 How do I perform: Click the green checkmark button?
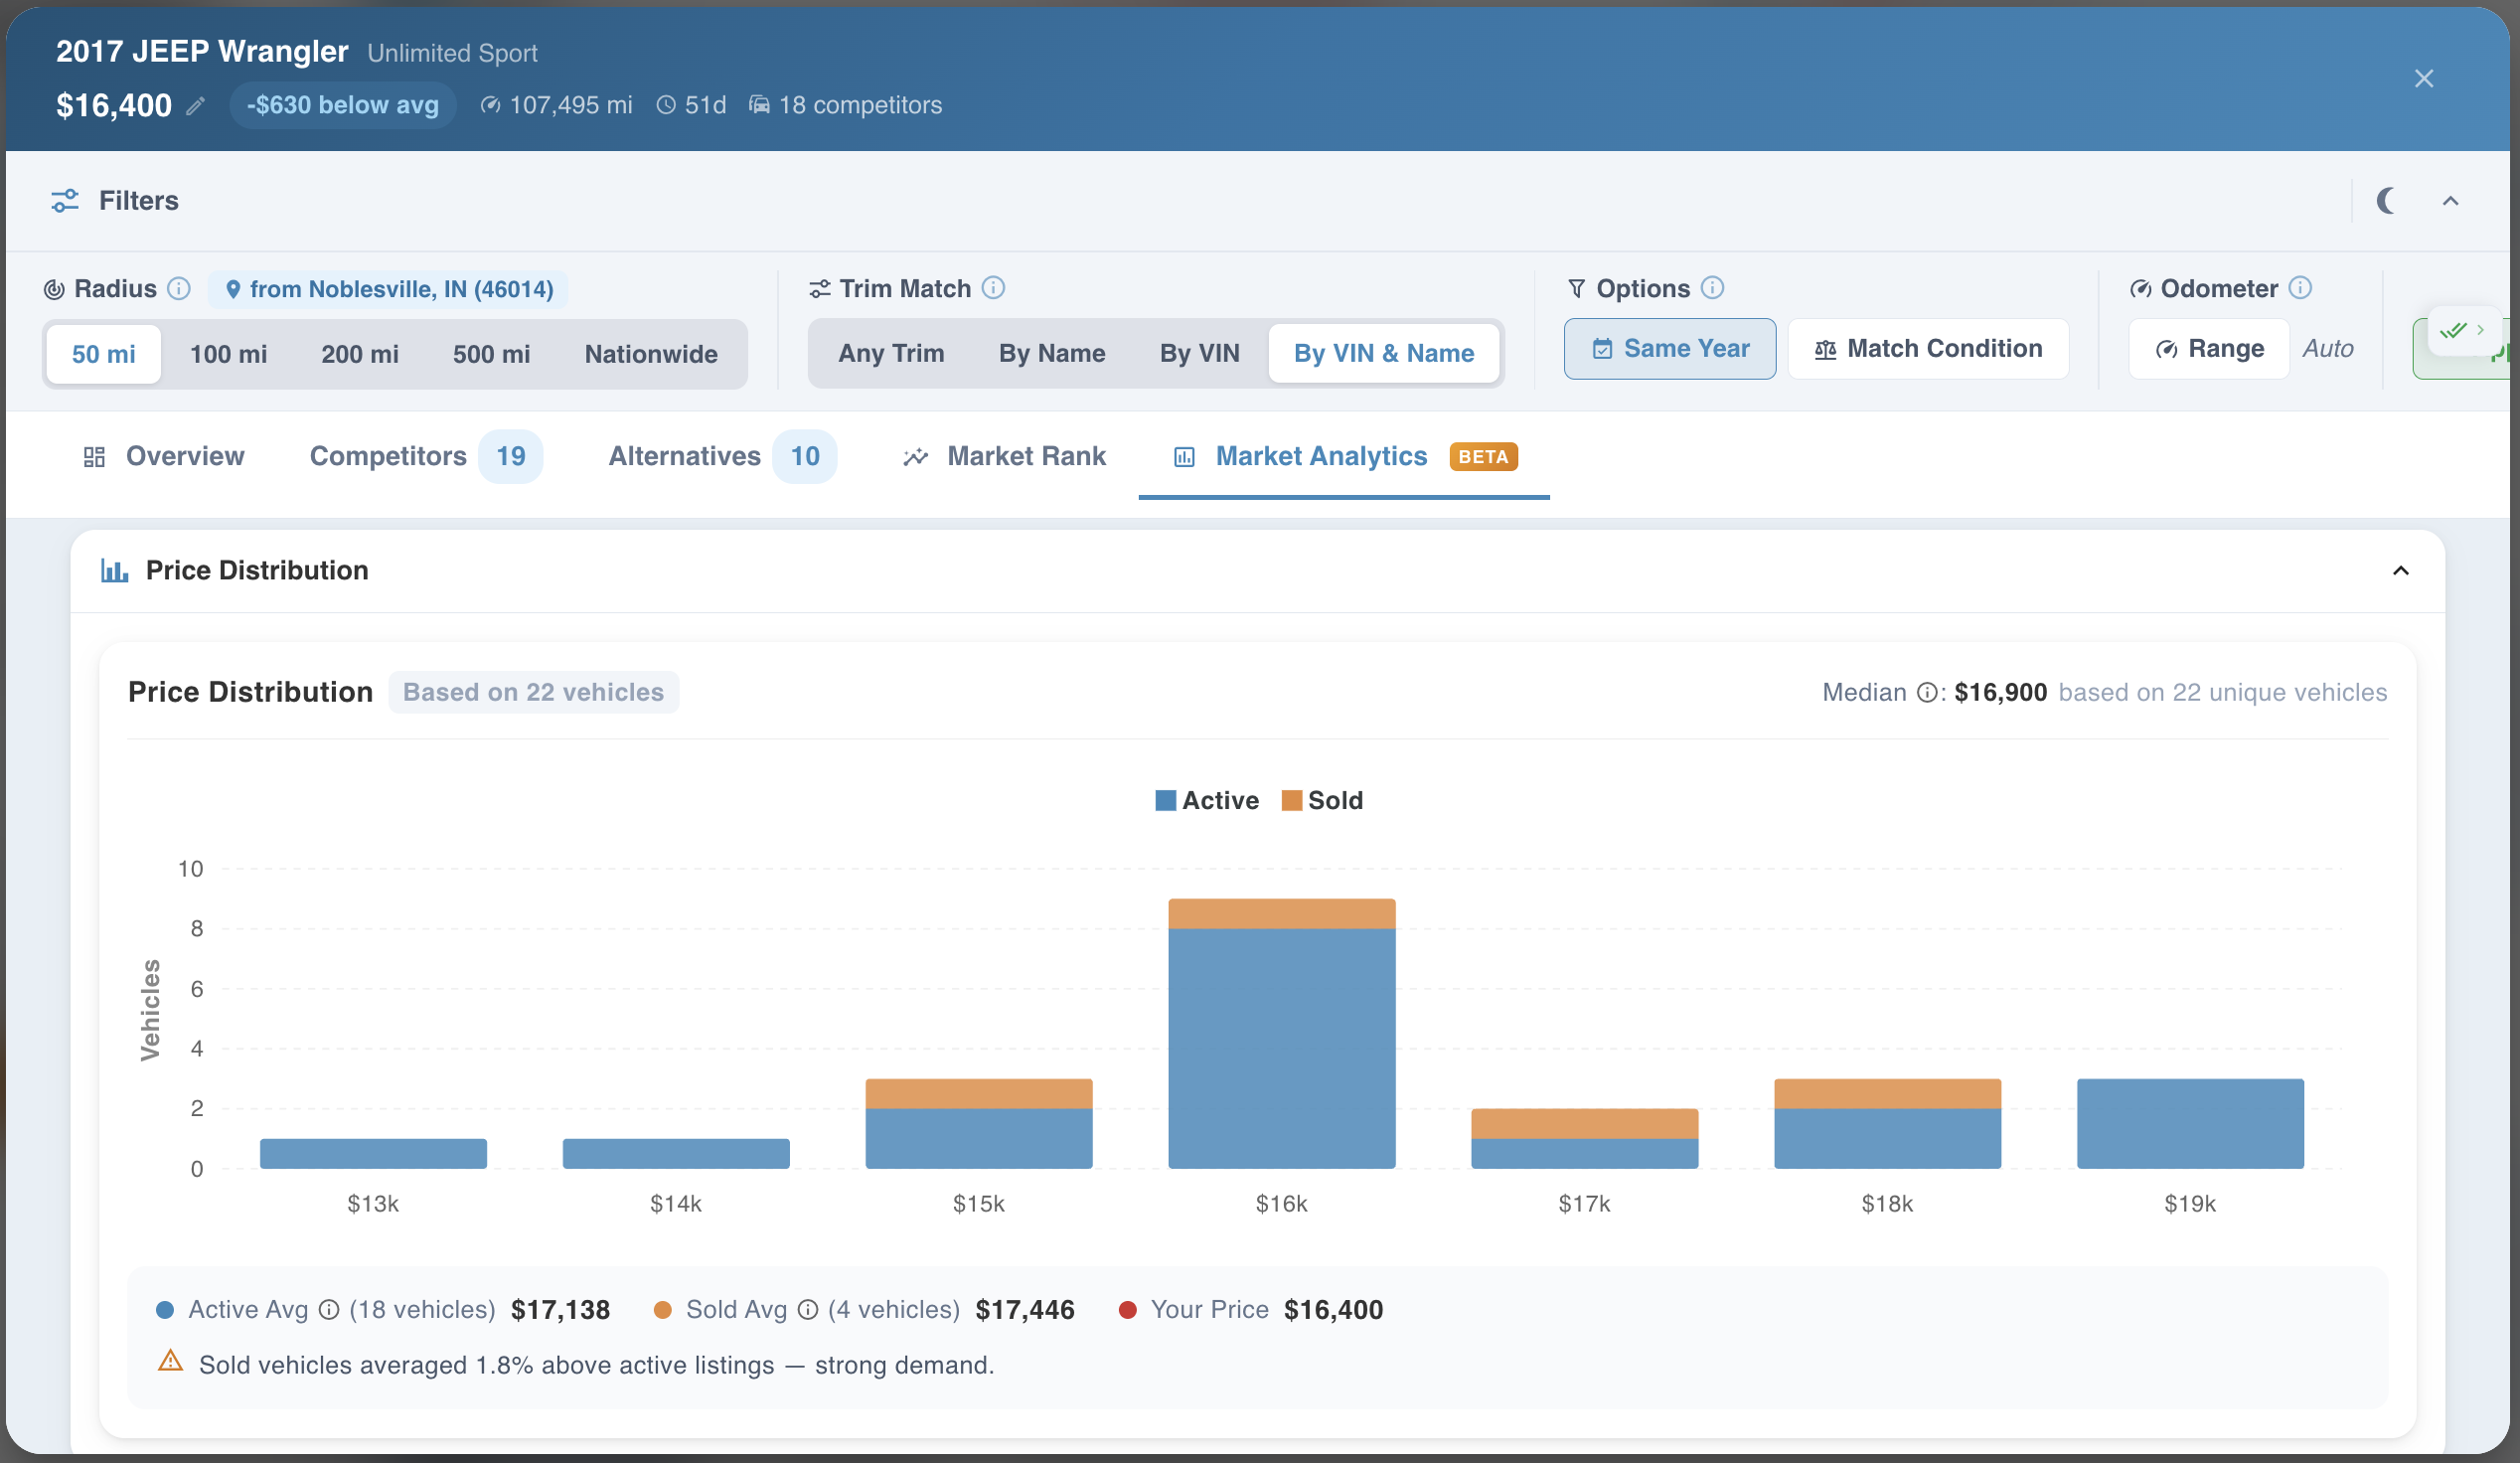(x=2462, y=329)
